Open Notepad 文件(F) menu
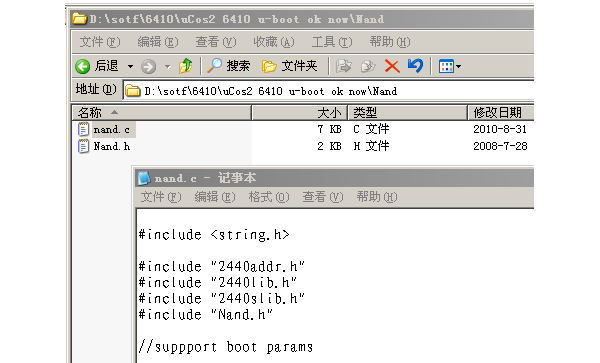 161,197
